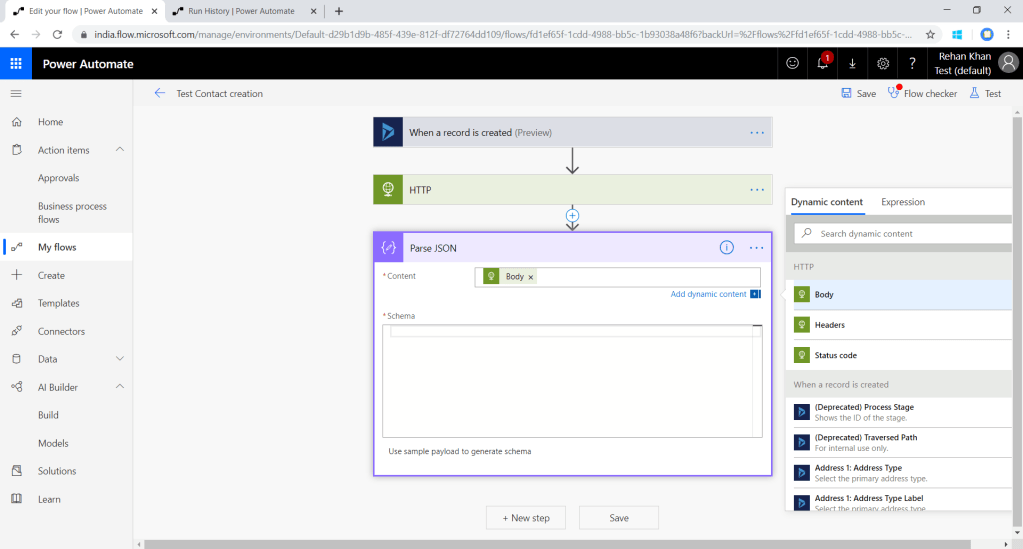Viewport: 1023px width, 549px height.
Task: Open the settings gear icon
Action: (883, 63)
